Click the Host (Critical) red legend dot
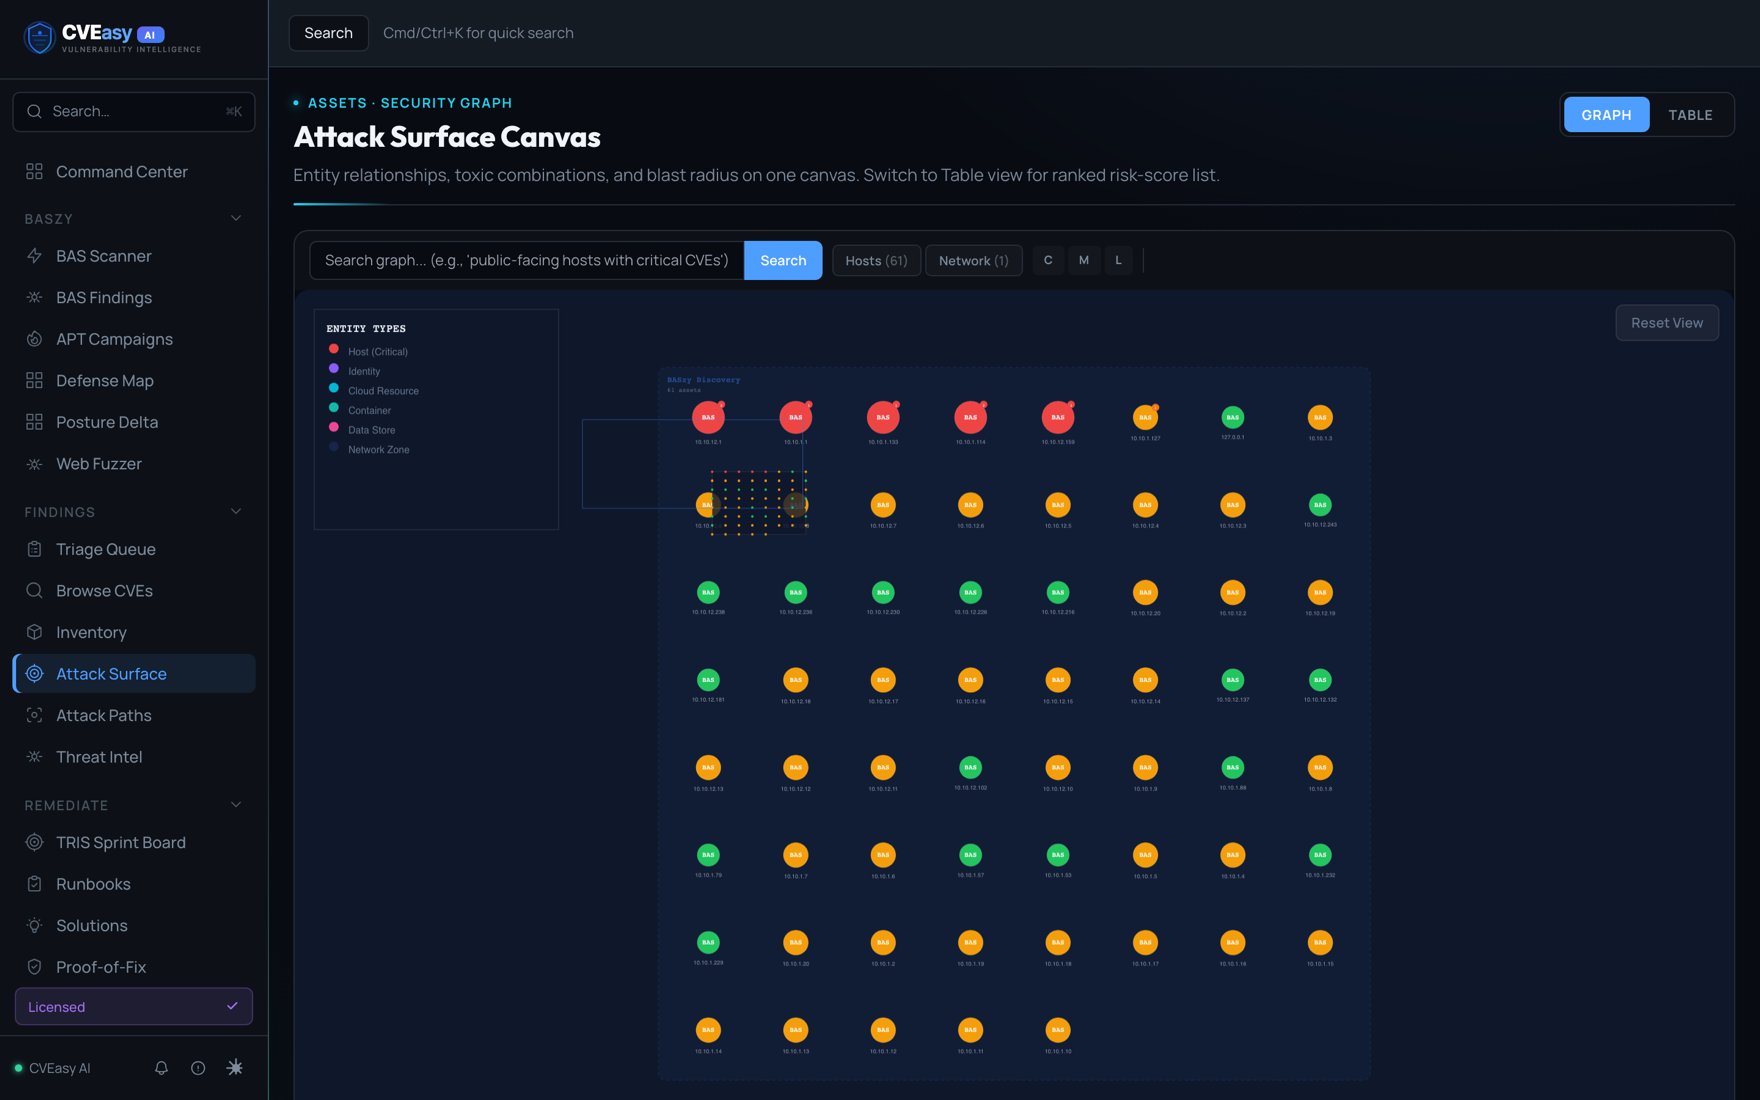The height and width of the screenshot is (1100, 1760). tap(334, 349)
